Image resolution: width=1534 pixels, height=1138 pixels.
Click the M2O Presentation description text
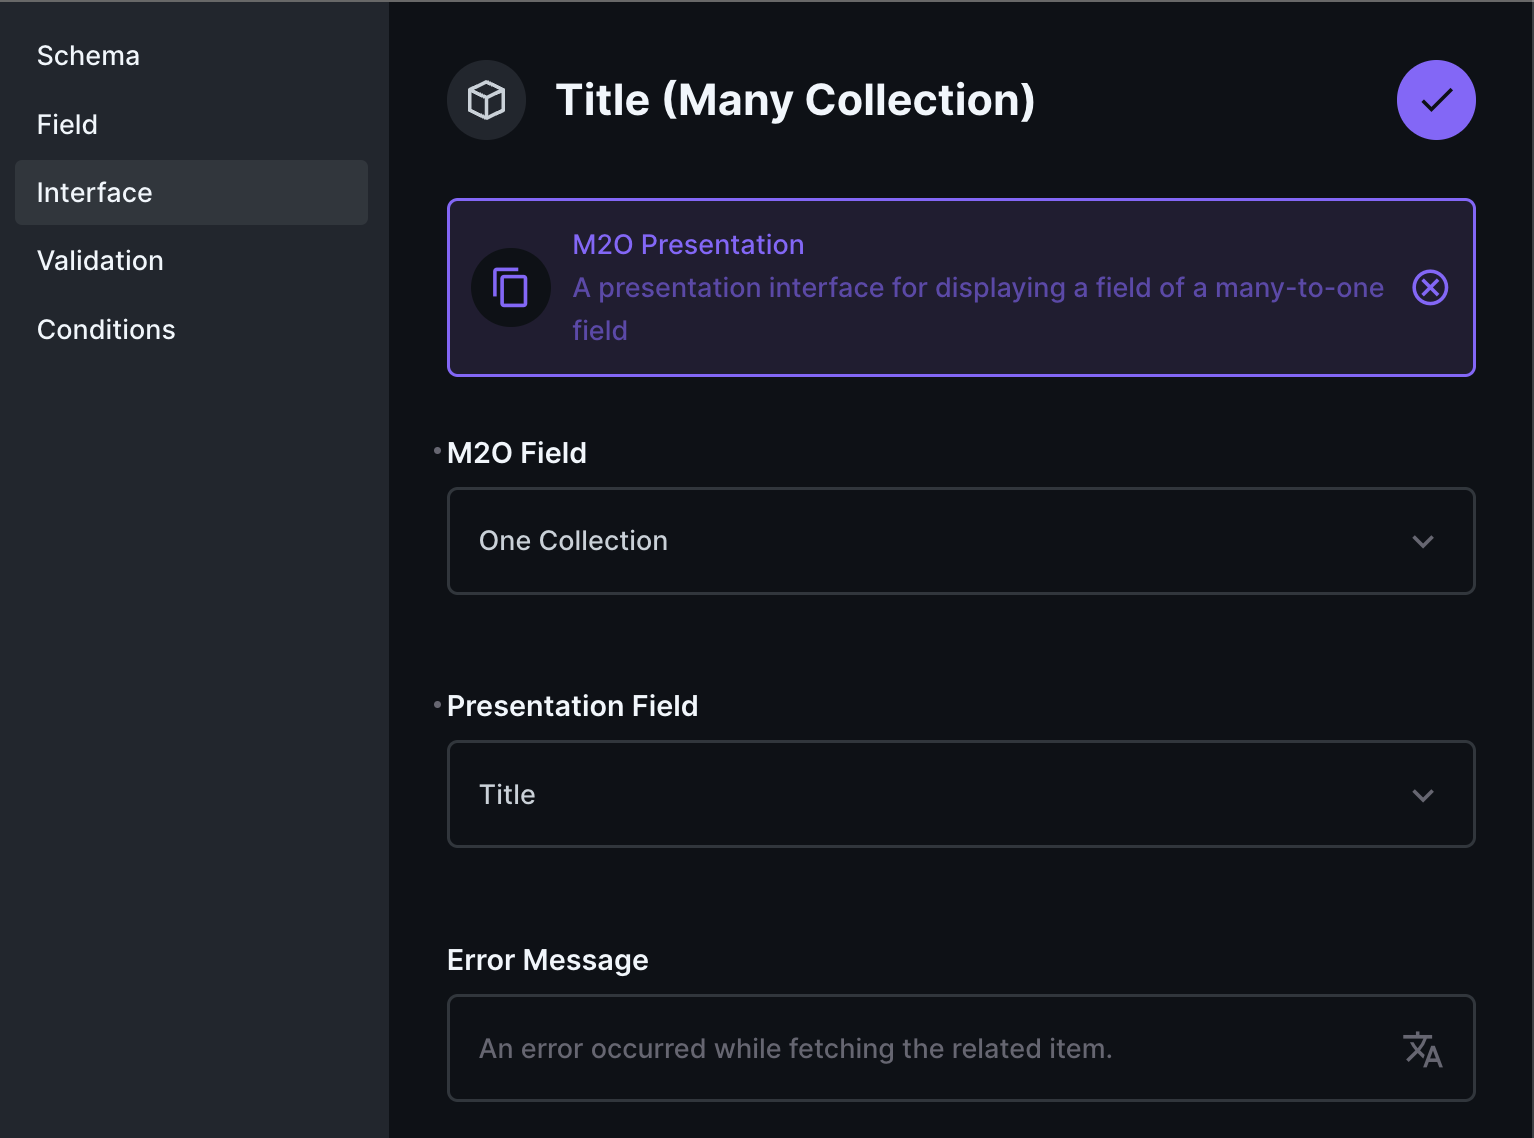[x=978, y=309]
